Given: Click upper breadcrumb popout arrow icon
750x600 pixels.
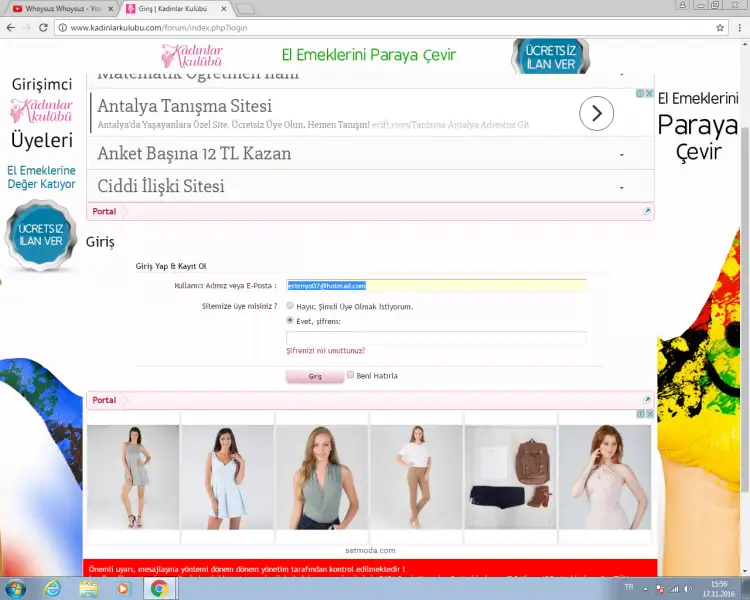Looking at the screenshot, I should (x=647, y=211).
